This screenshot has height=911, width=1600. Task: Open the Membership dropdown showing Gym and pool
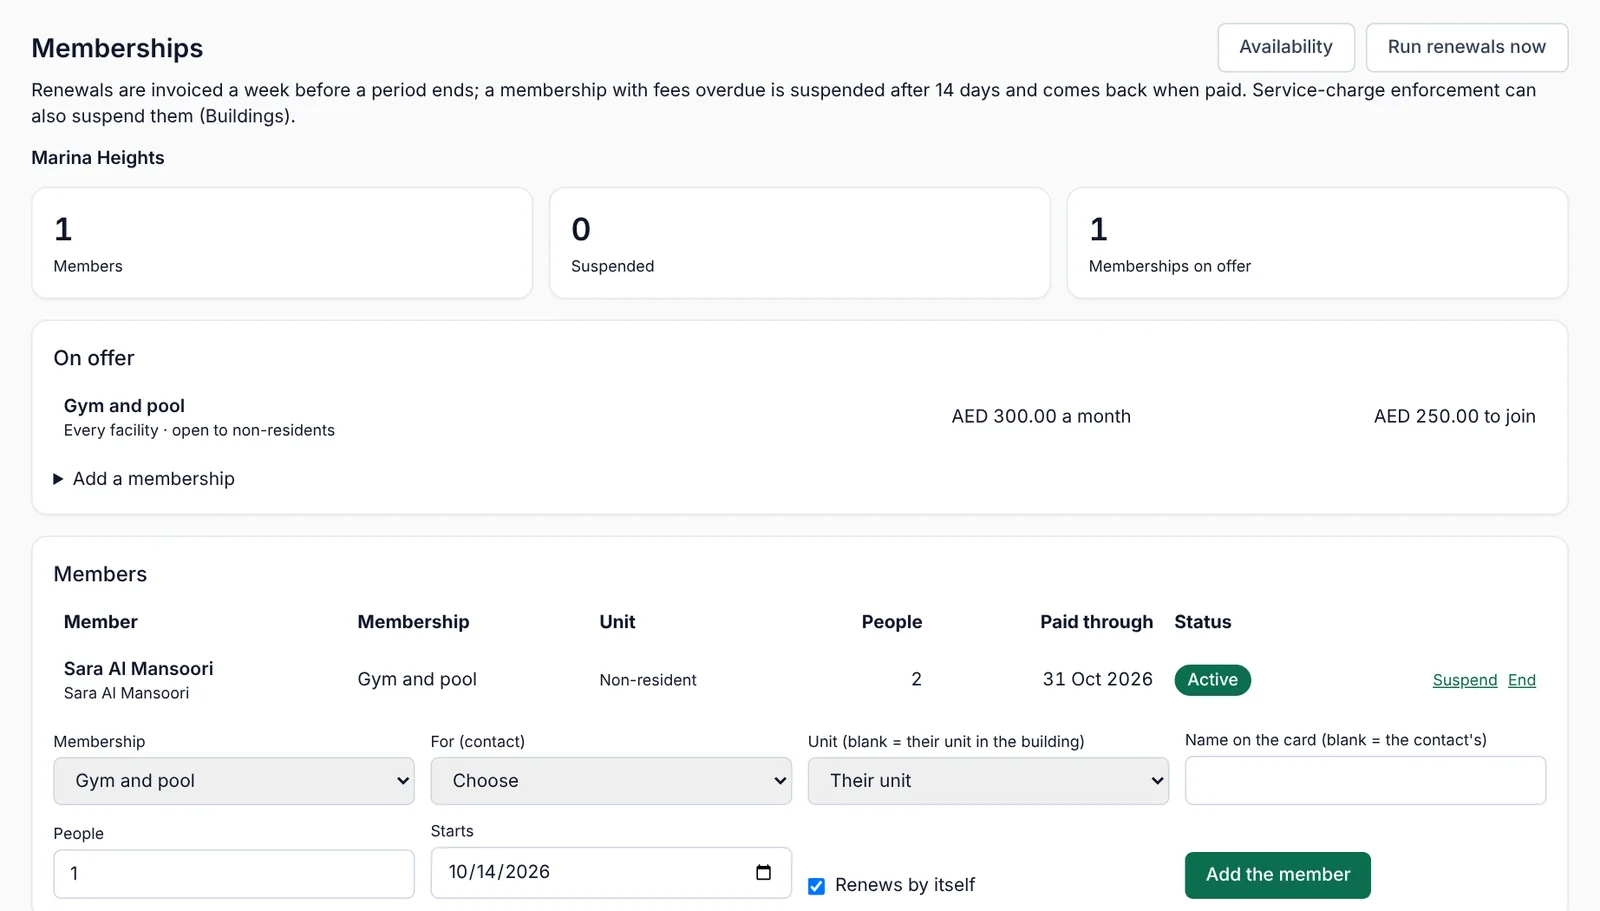click(234, 781)
